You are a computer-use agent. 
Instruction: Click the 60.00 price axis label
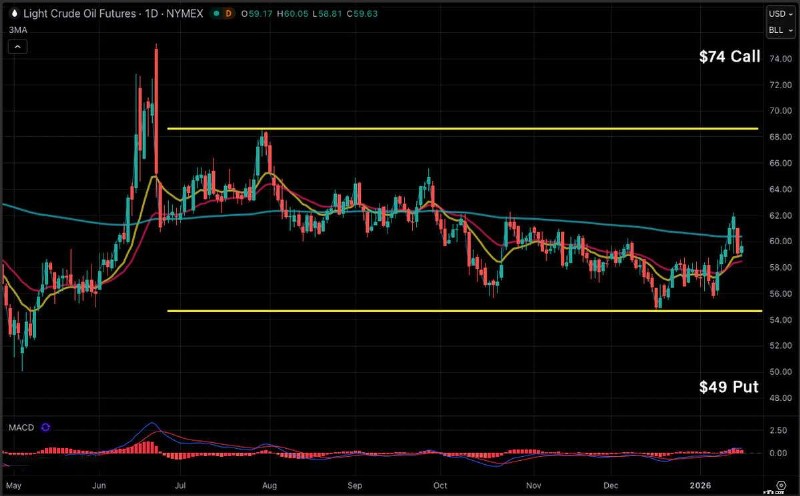click(781, 241)
